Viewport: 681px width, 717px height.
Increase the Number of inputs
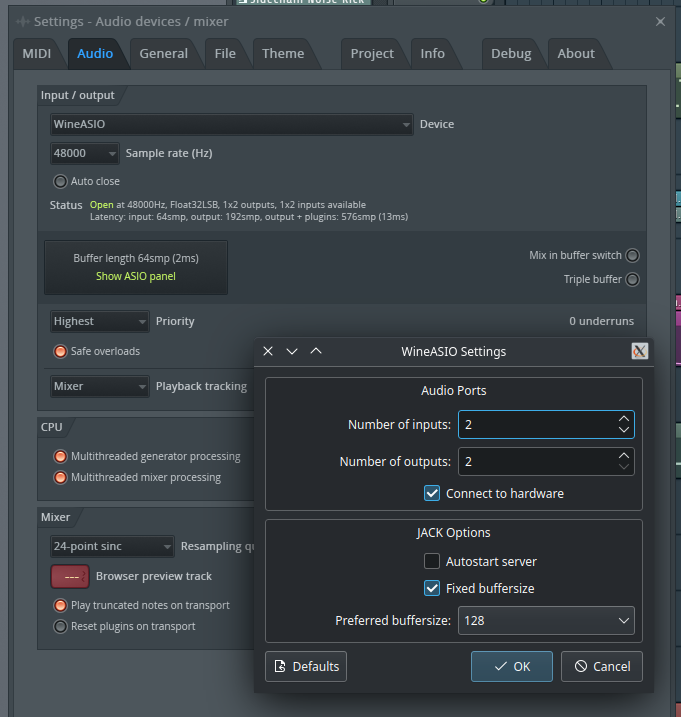coord(624,418)
